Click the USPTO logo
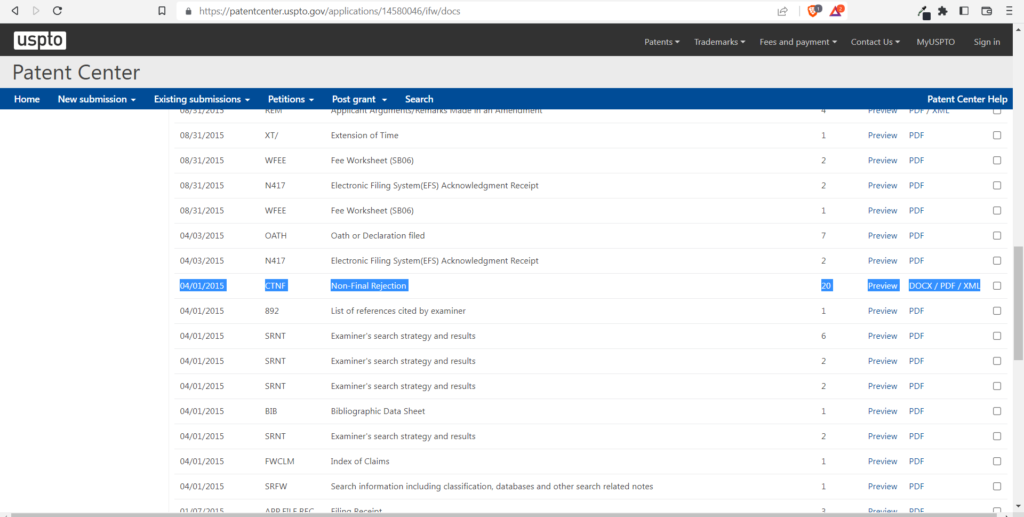Image resolution: width=1024 pixels, height=517 pixels. [x=39, y=41]
